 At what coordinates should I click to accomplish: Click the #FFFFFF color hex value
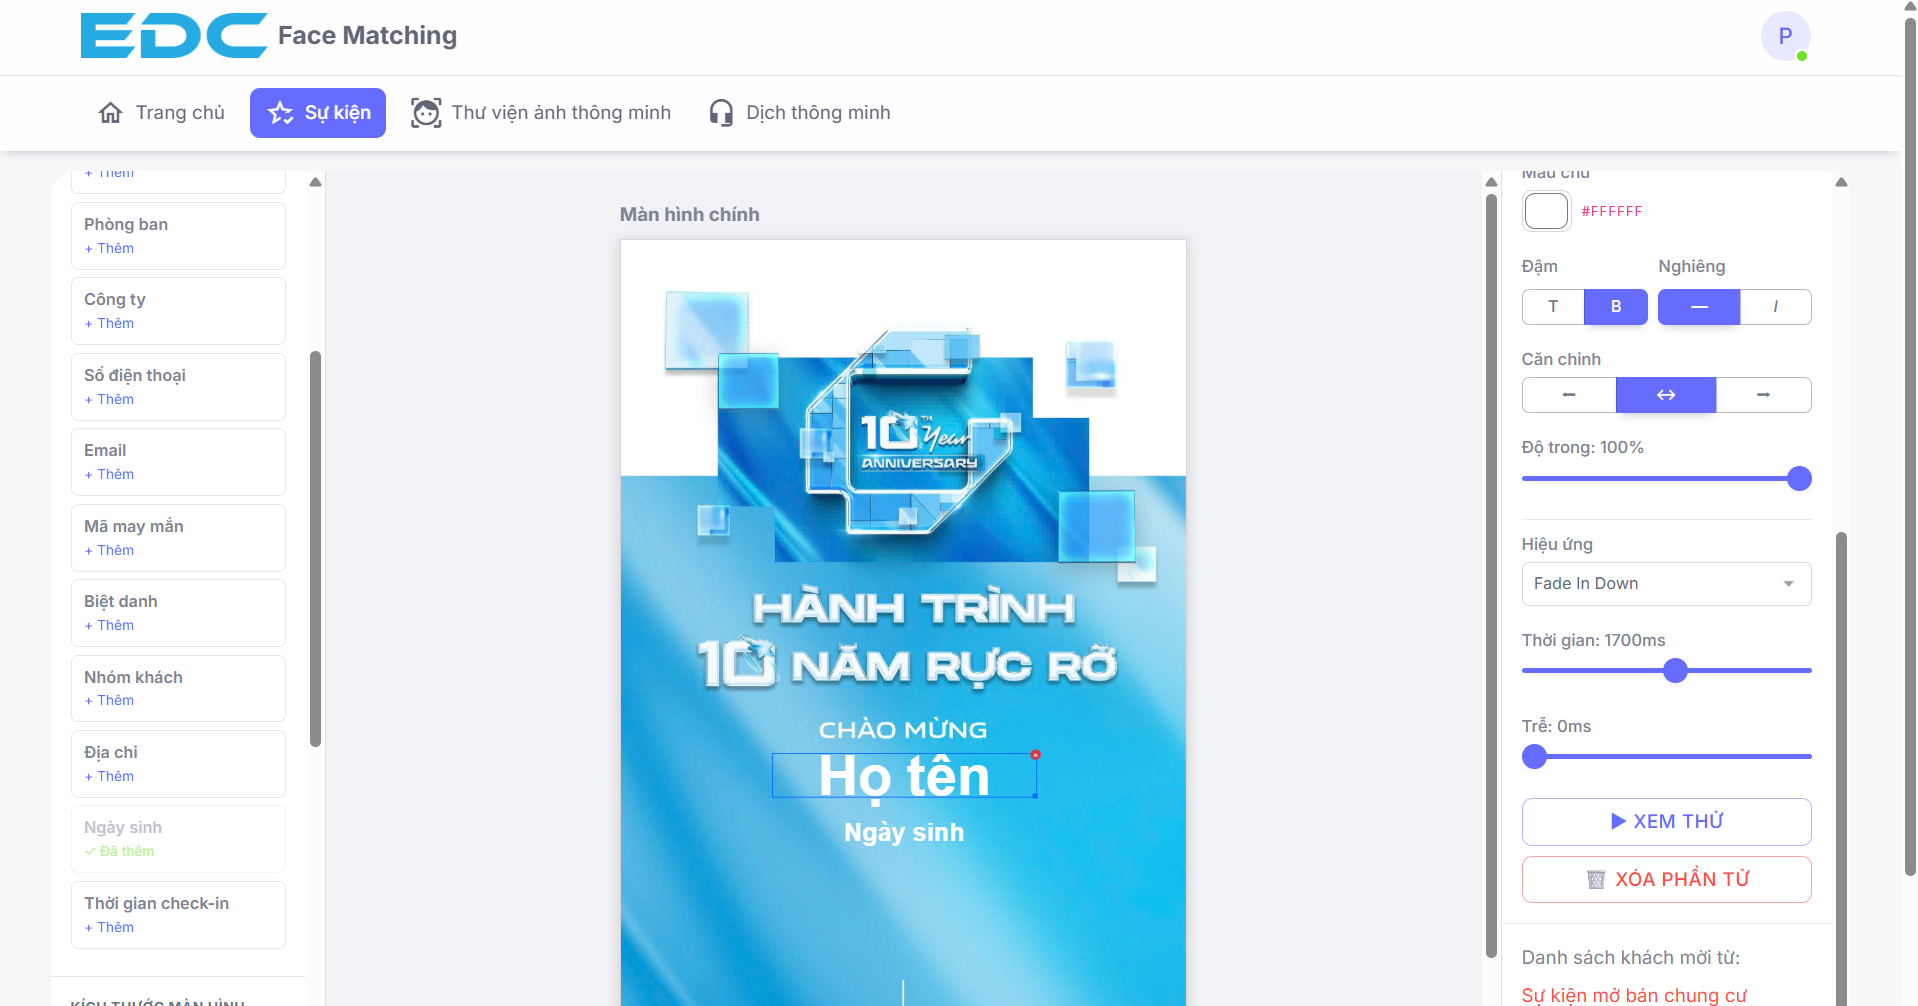coord(1612,212)
